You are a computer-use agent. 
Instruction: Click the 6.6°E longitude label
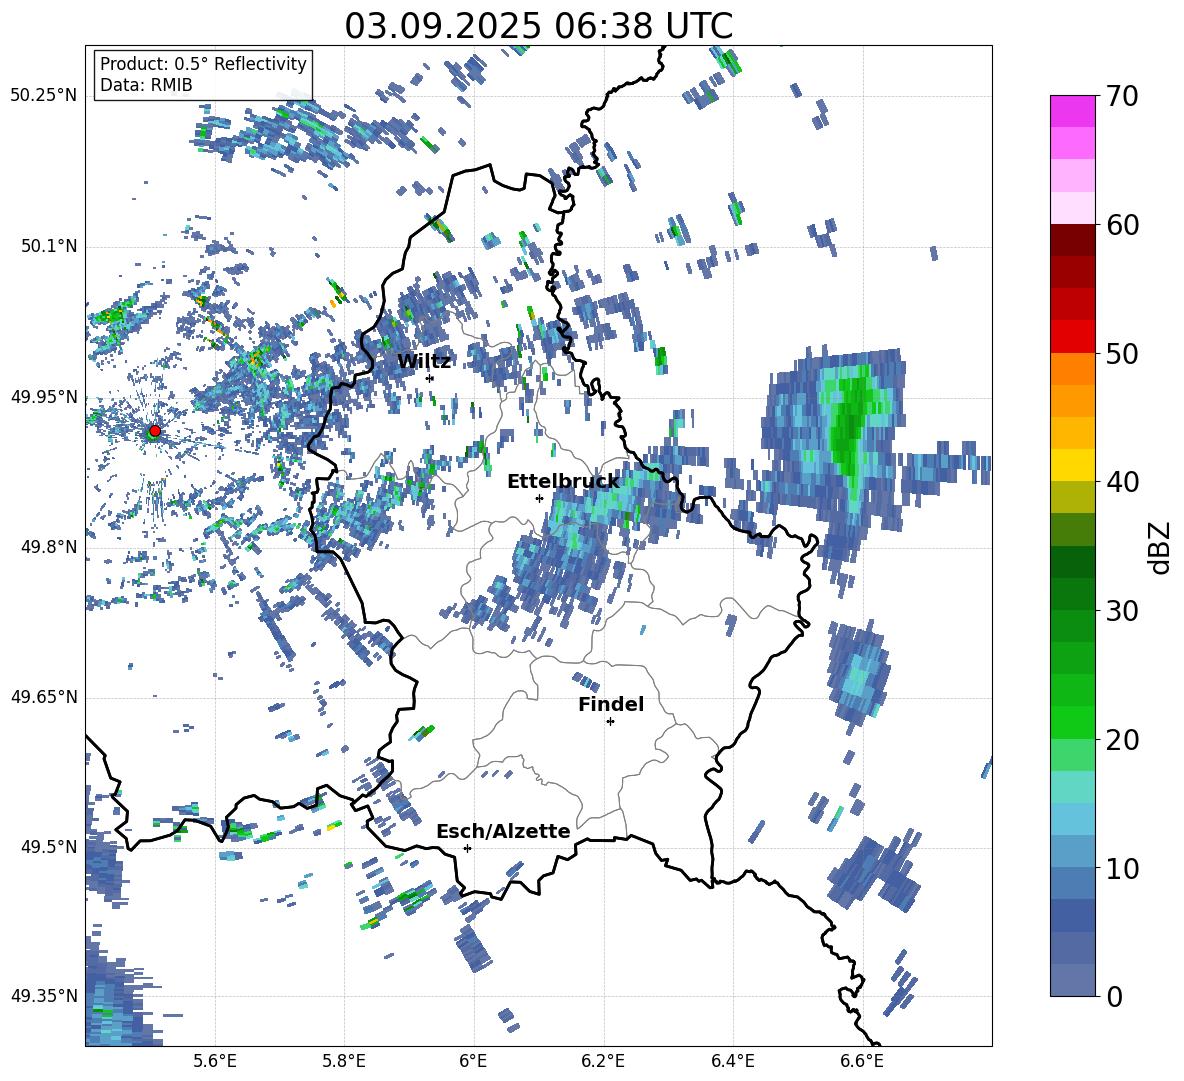862,1061
